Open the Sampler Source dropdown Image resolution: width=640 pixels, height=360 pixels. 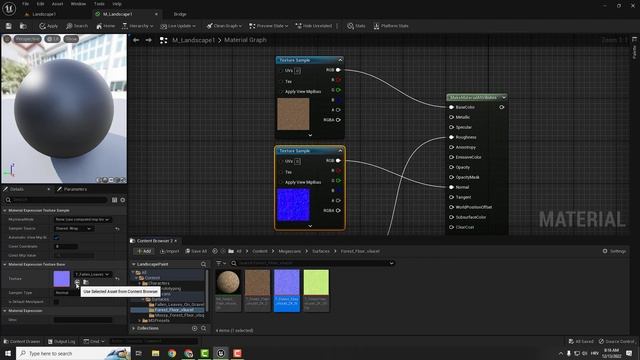(x=73, y=229)
